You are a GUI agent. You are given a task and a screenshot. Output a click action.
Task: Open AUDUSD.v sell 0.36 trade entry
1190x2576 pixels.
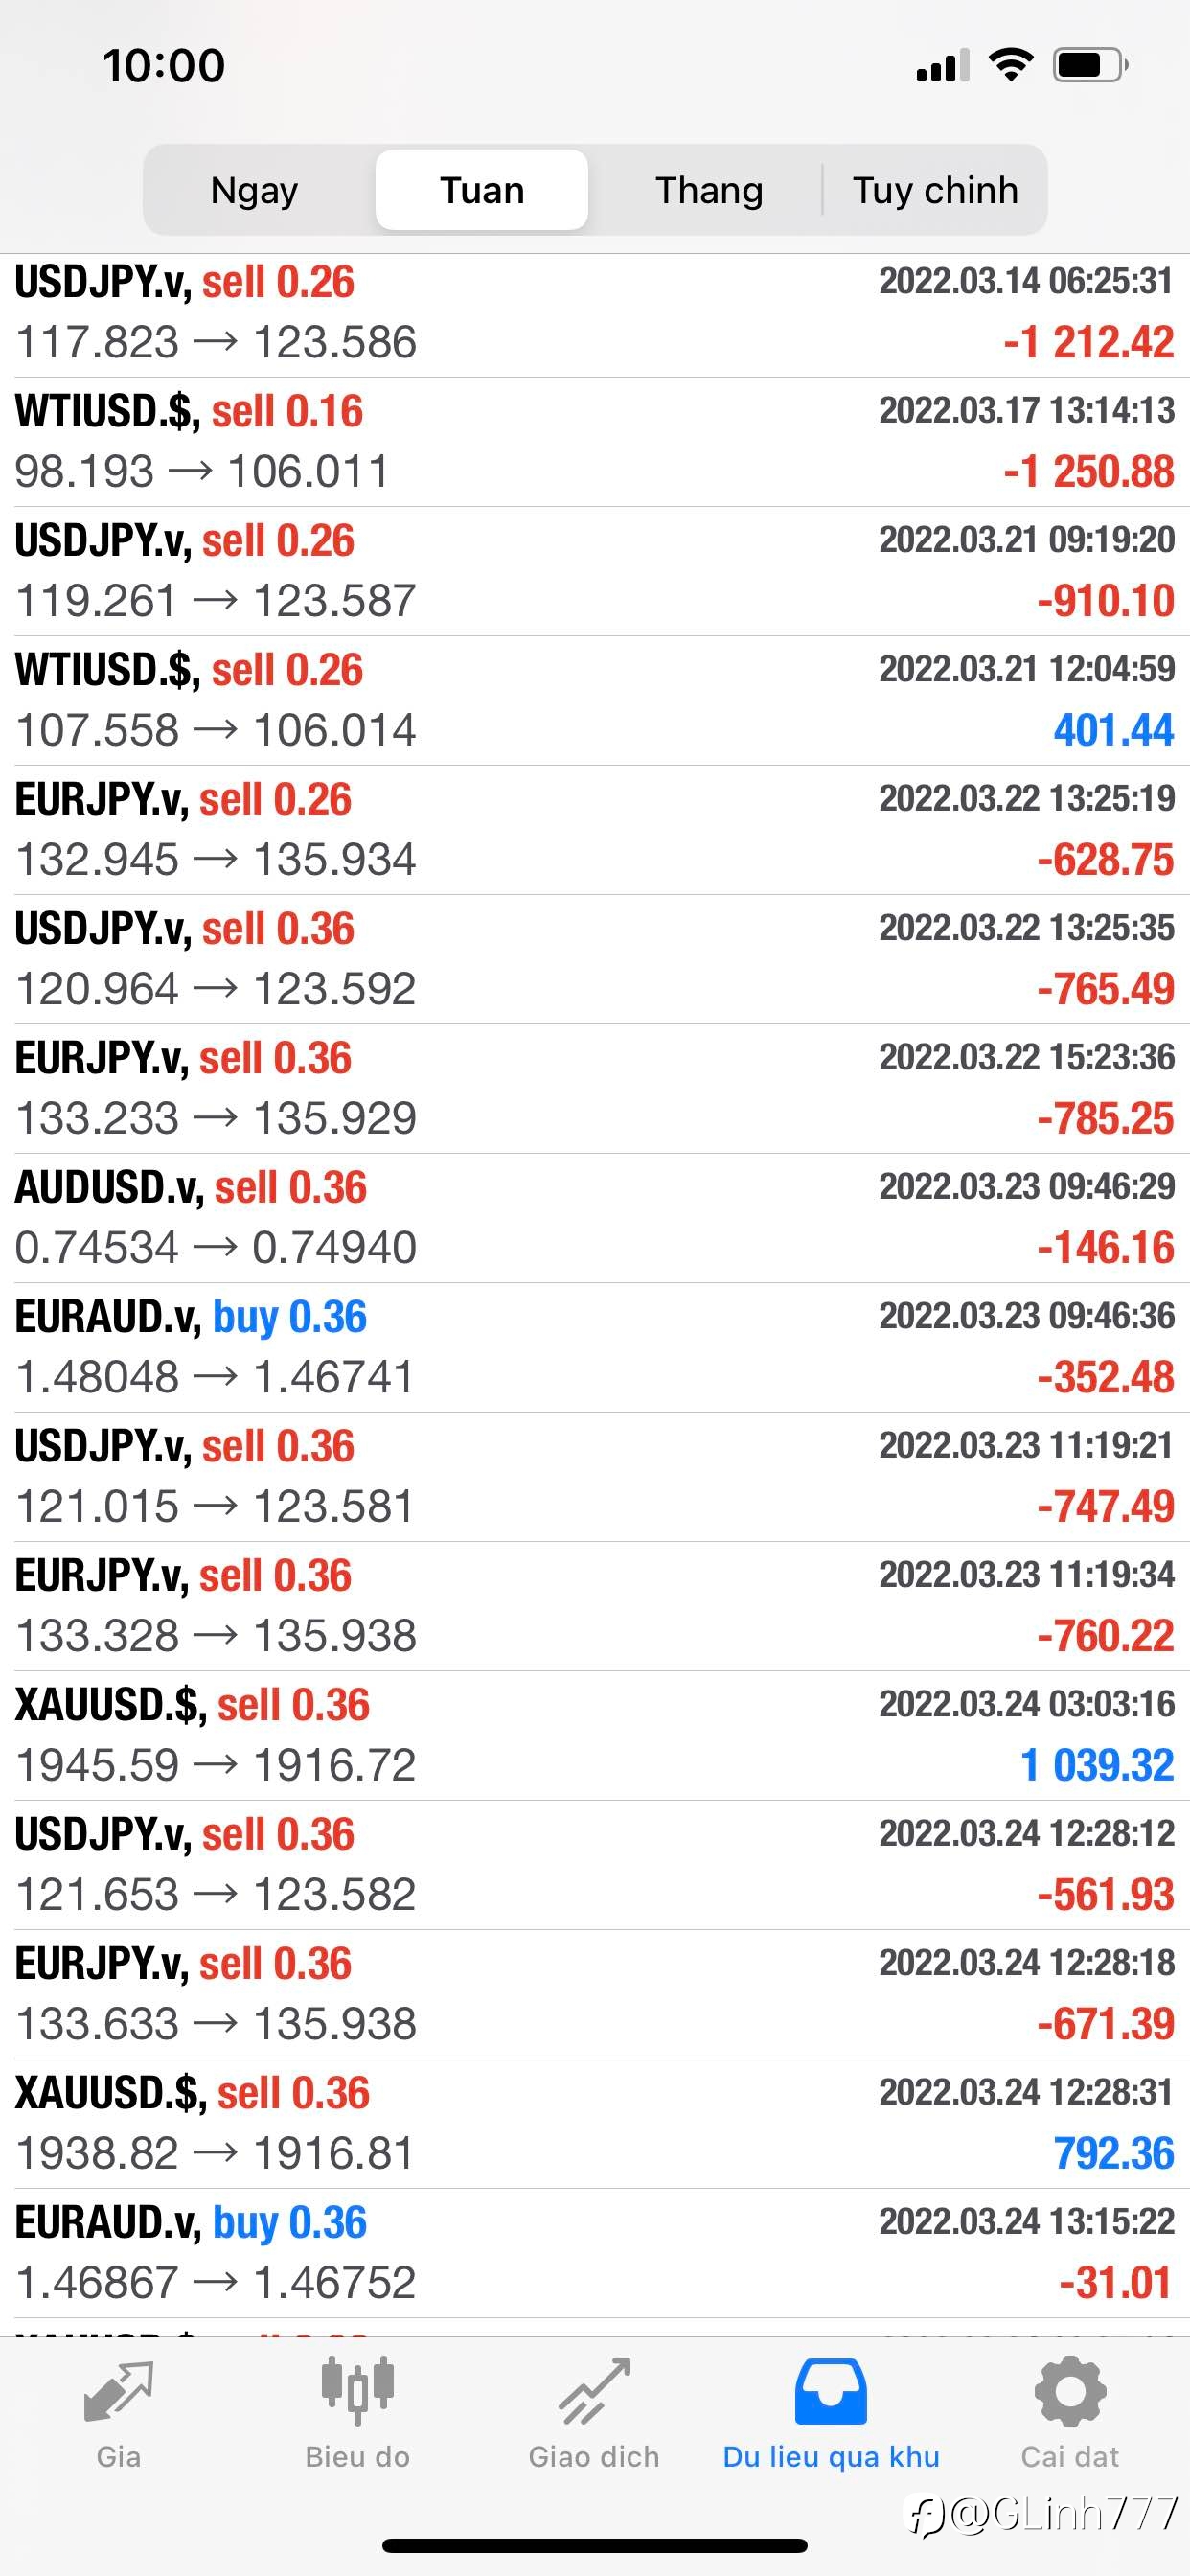[595, 1218]
